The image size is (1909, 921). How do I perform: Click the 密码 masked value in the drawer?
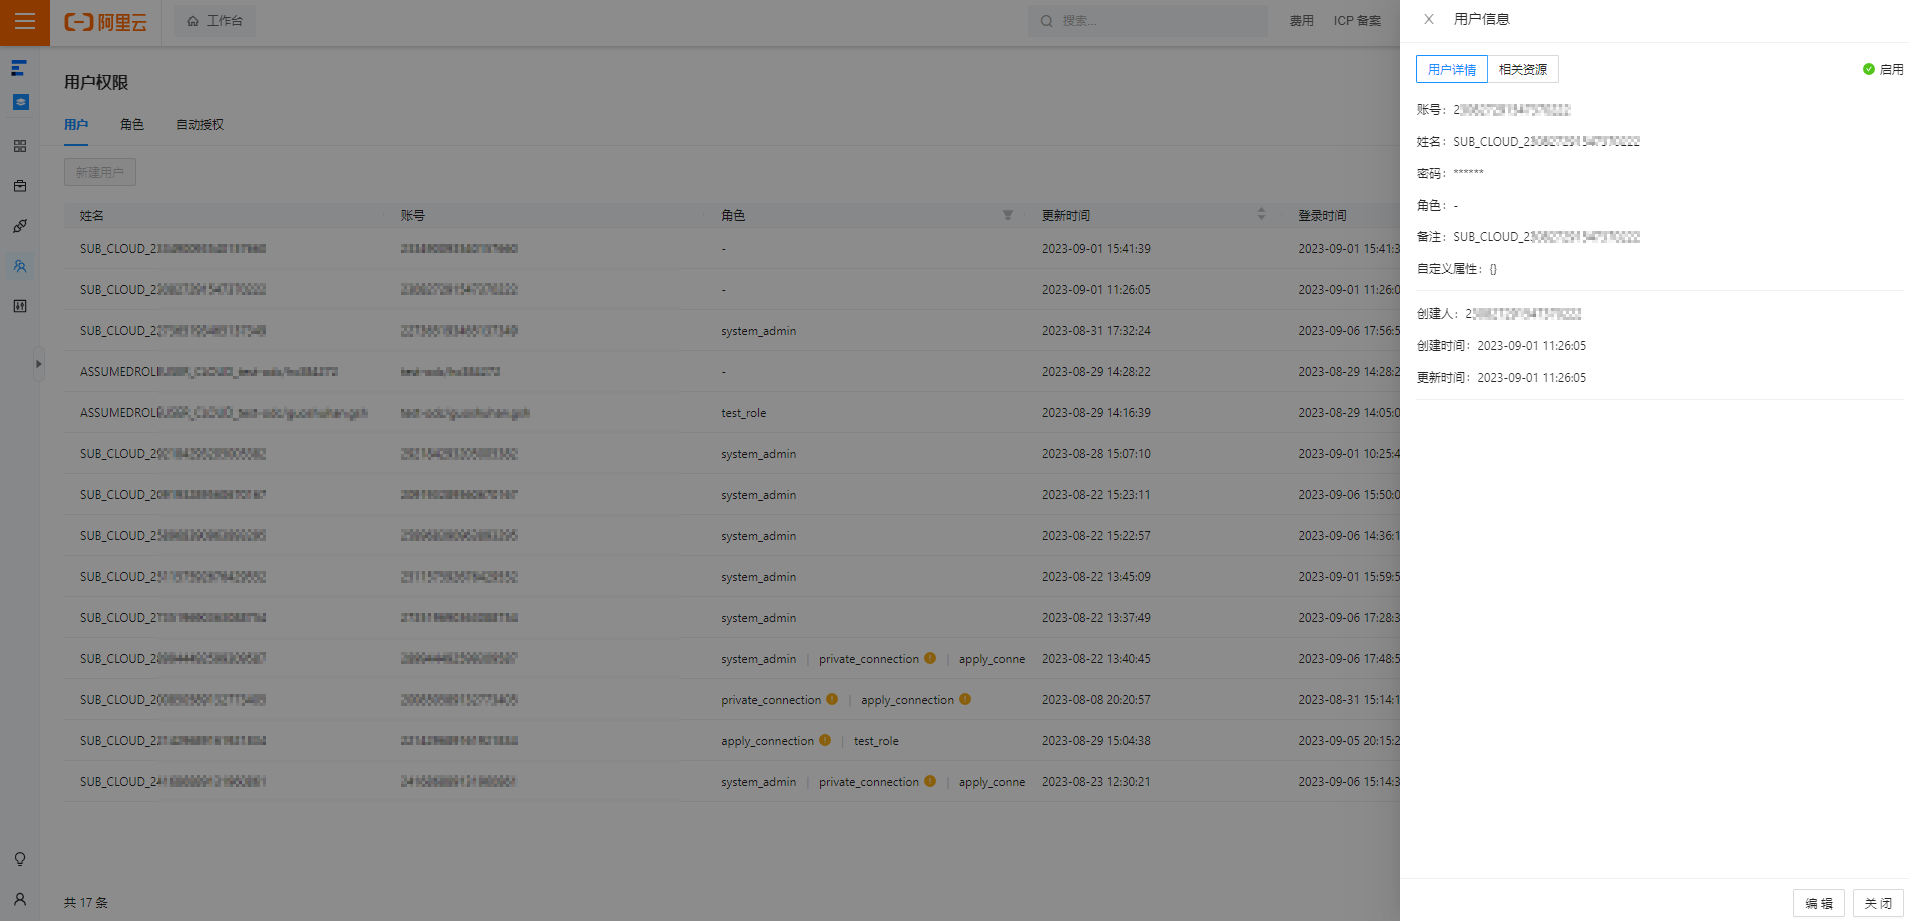[x=1468, y=173]
